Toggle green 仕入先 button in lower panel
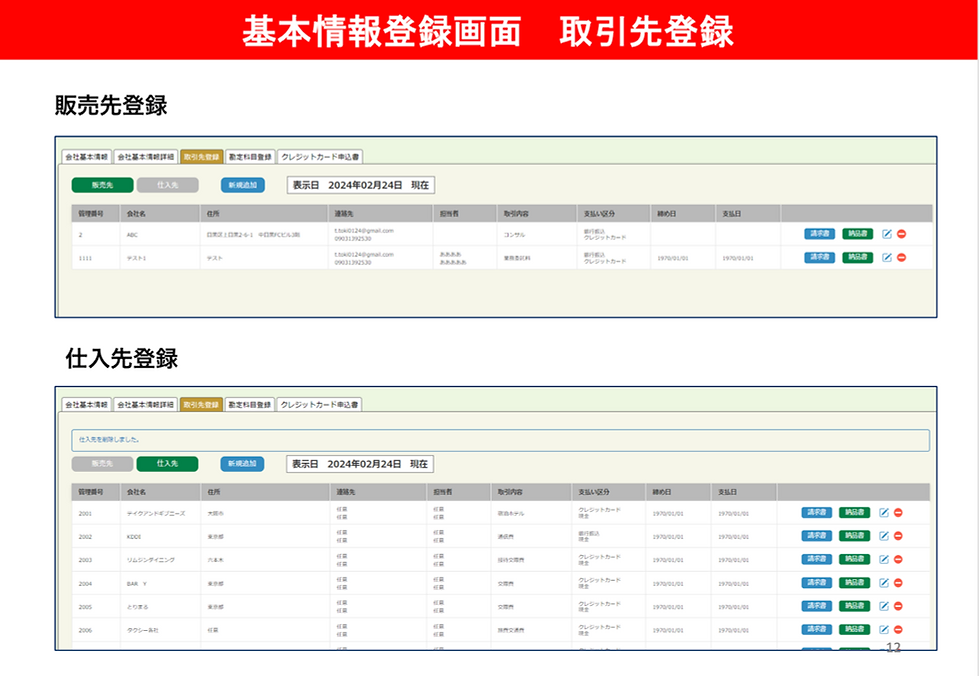 tap(167, 464)
